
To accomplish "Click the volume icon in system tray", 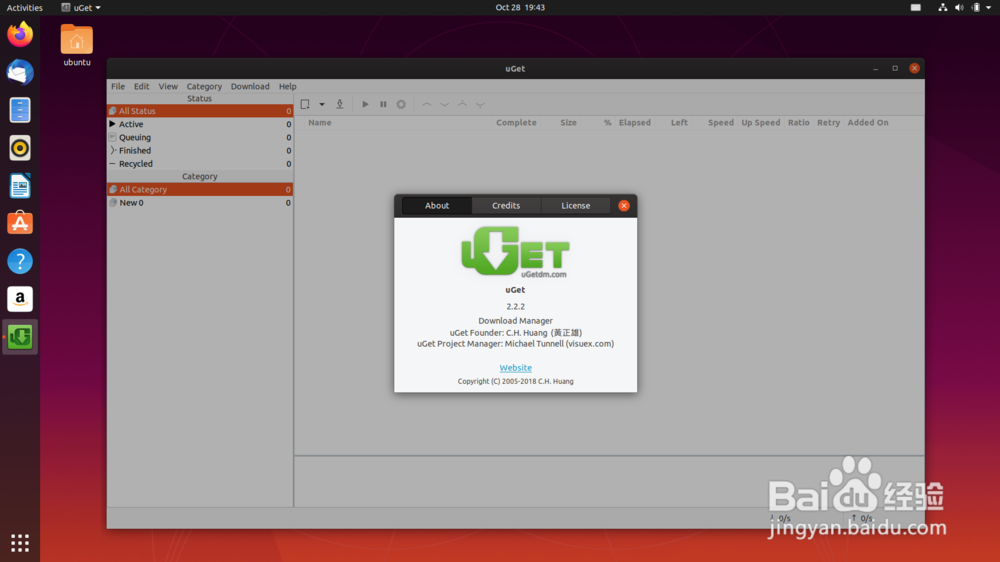I will pos(959,8).
